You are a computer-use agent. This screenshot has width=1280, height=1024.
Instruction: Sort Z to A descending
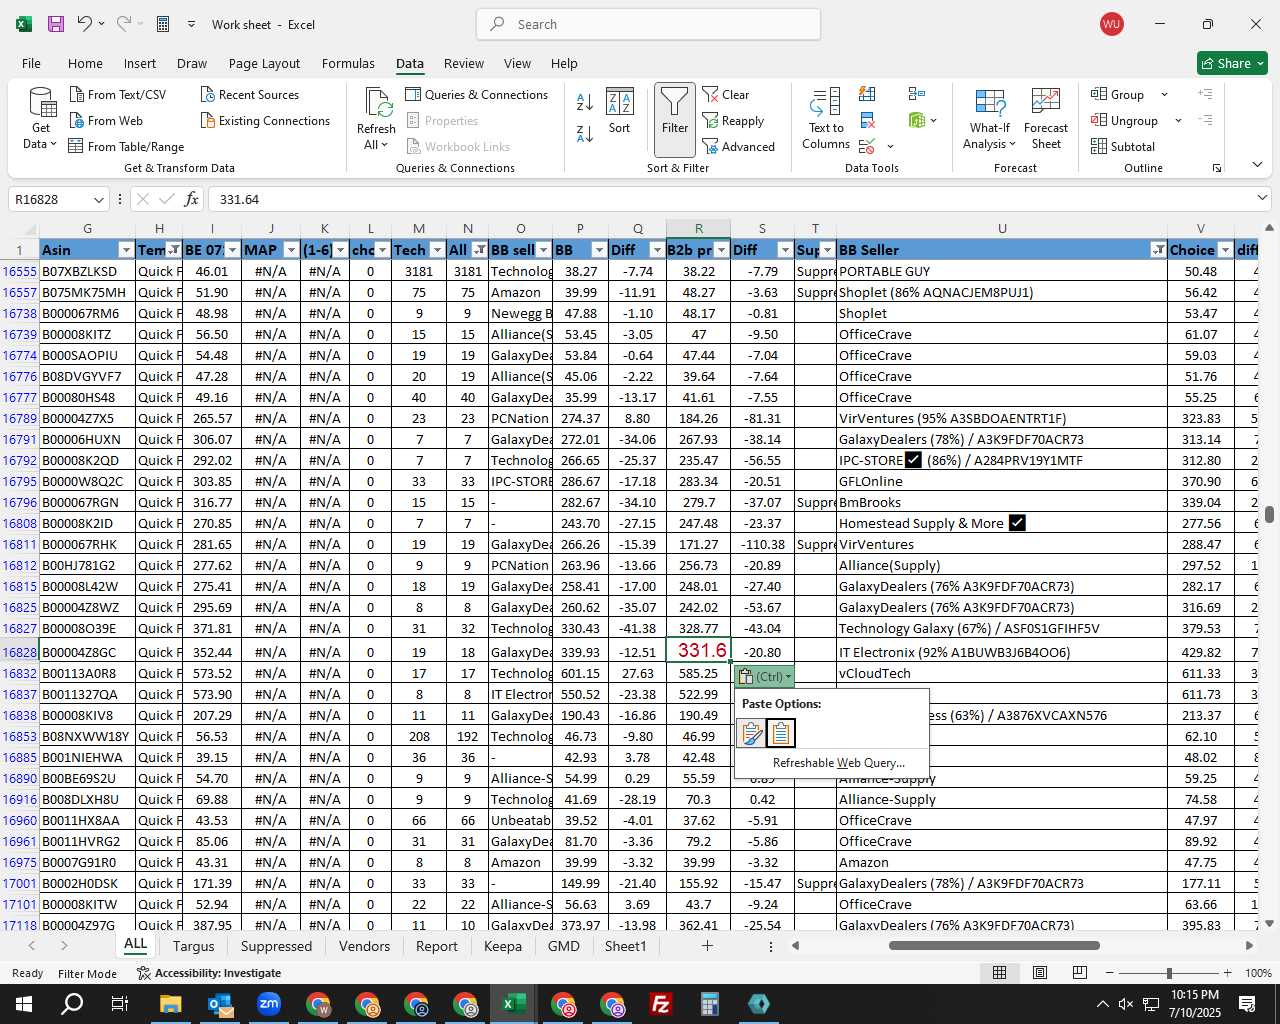585,133
